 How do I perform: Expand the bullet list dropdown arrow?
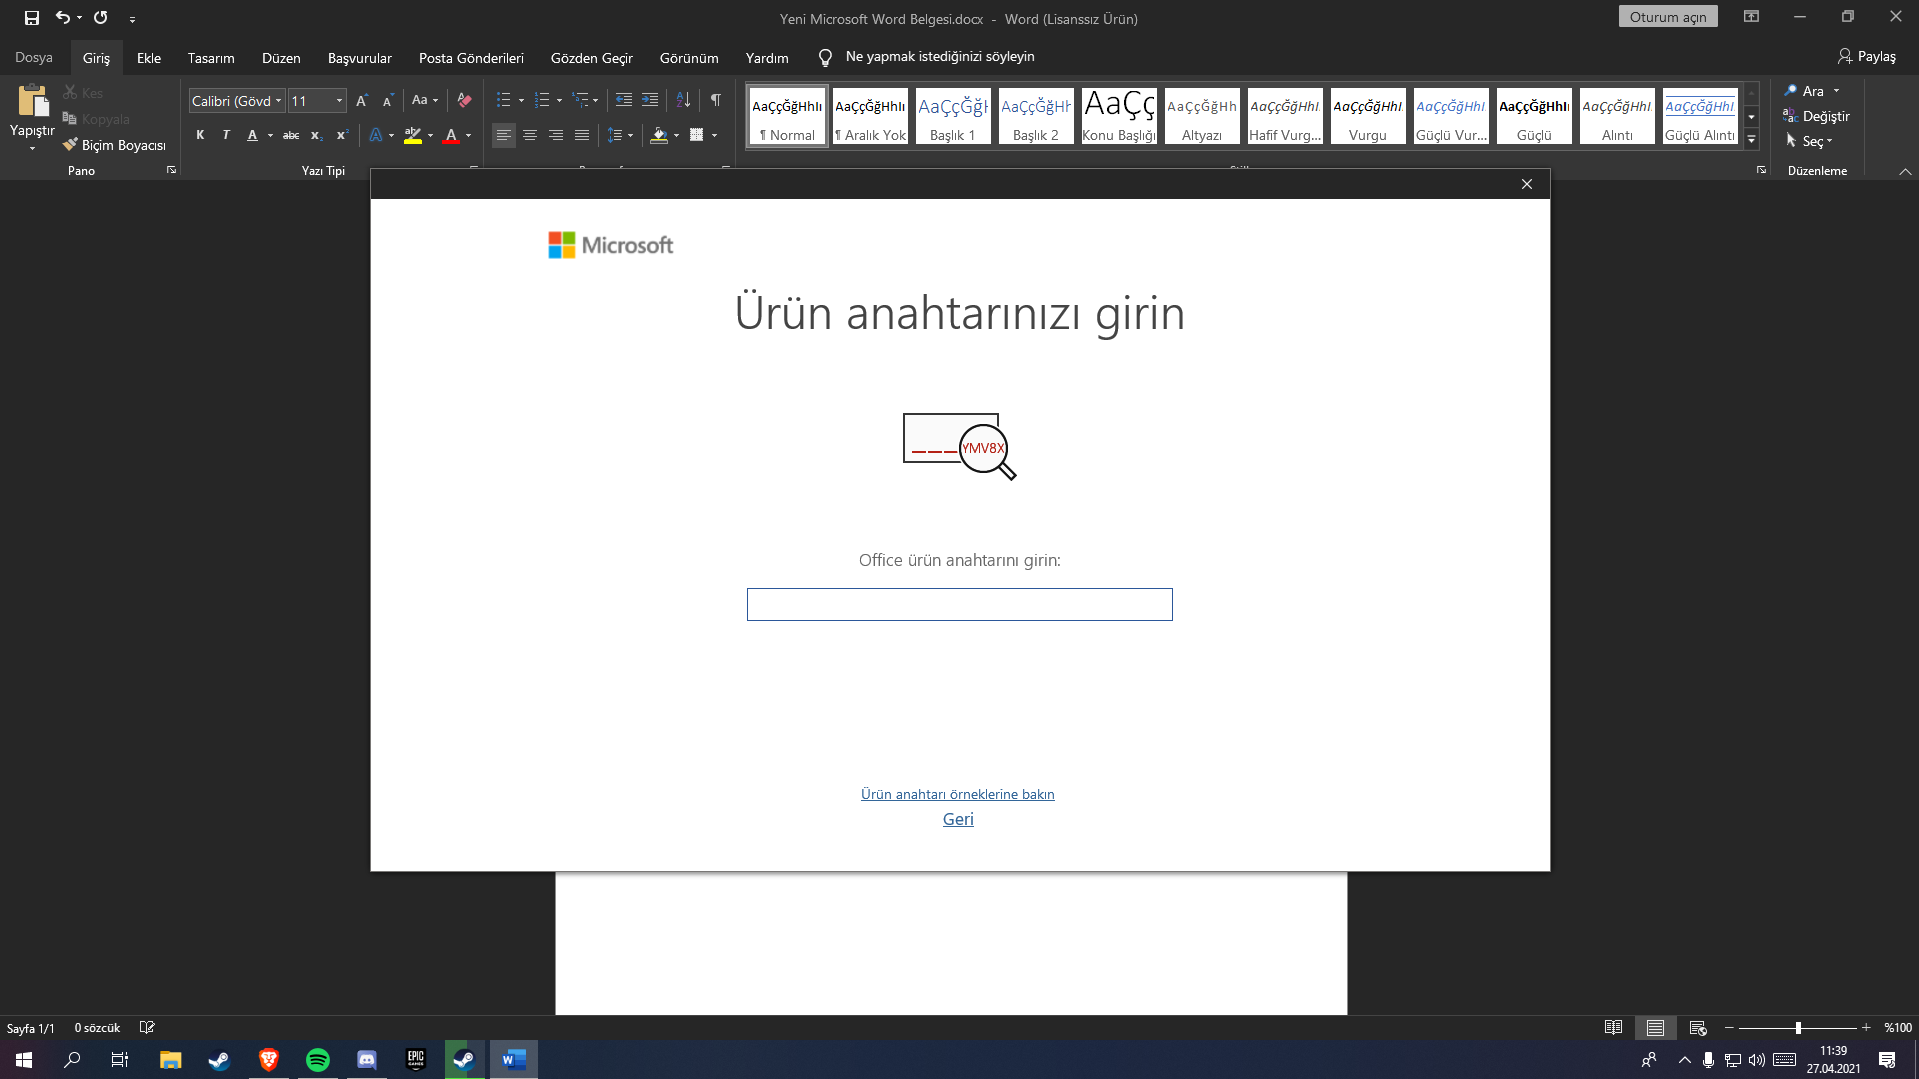[x=521, y=100]
